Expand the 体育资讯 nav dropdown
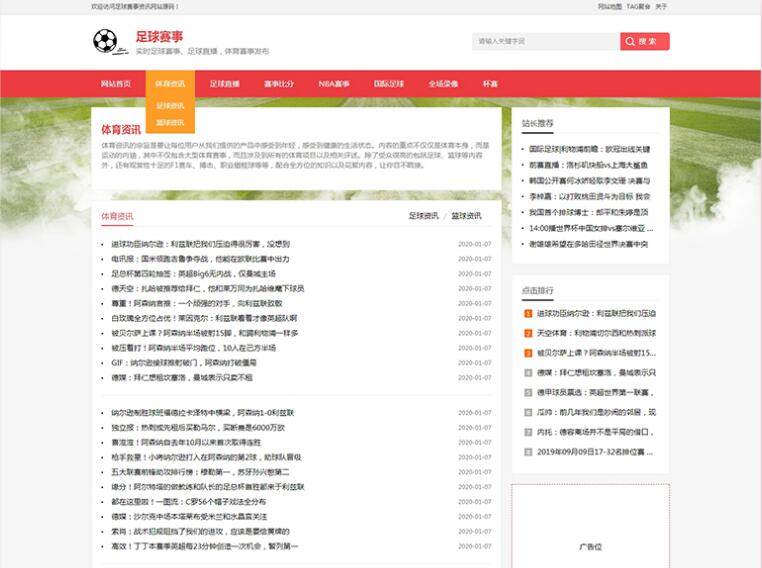 170,84
